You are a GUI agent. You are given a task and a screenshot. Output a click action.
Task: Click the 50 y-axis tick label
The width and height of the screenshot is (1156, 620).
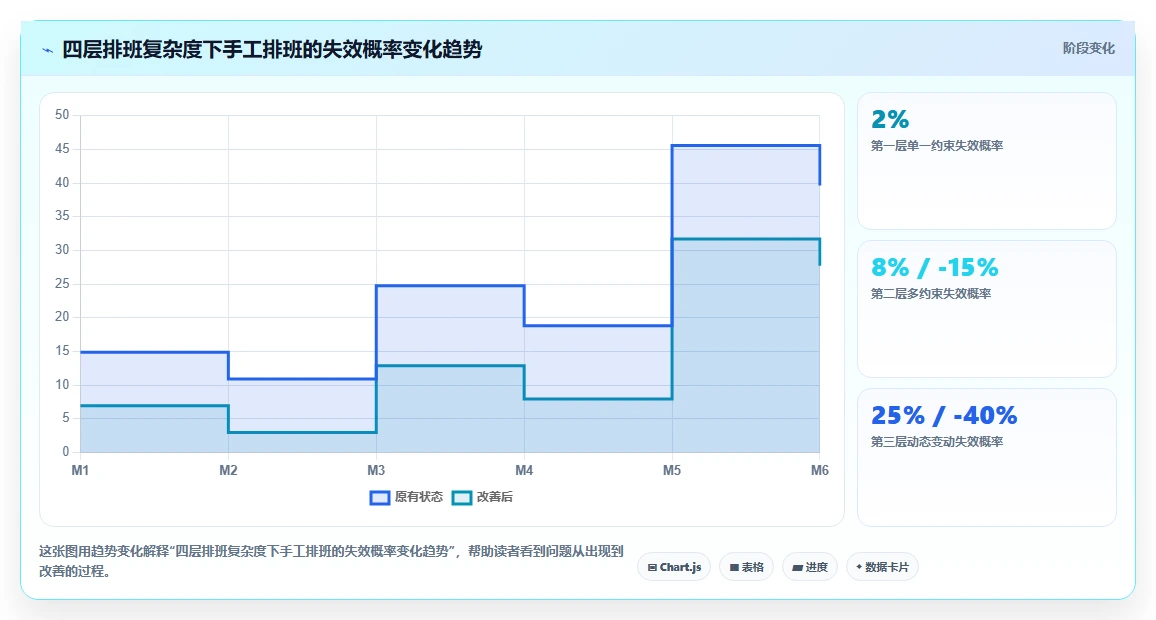[62, 115]
